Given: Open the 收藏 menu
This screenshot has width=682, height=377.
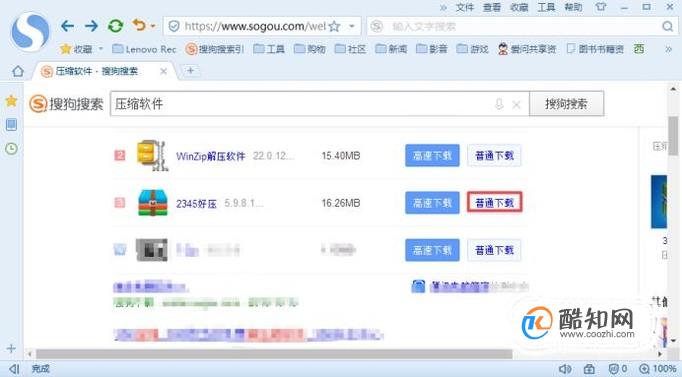Looking at the screenshot, I should click(519, 7).
